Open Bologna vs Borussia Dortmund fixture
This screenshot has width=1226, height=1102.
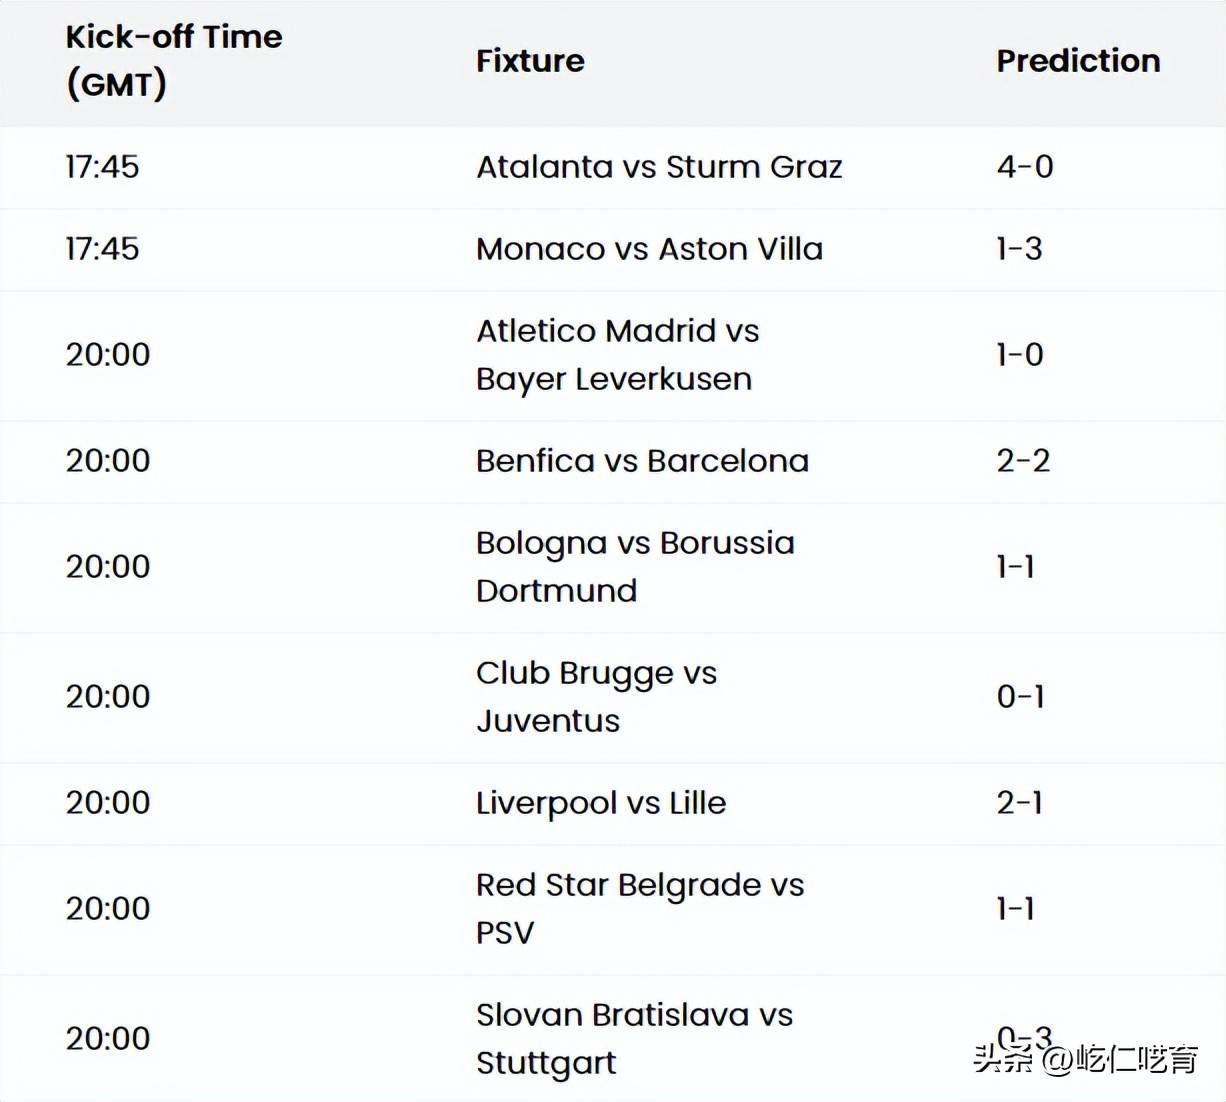coord(635,567)
